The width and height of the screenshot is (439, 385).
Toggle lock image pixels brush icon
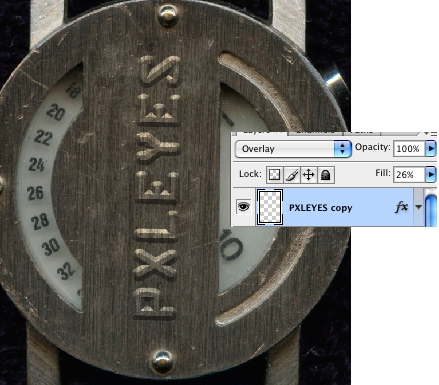[x=292, y=175]
